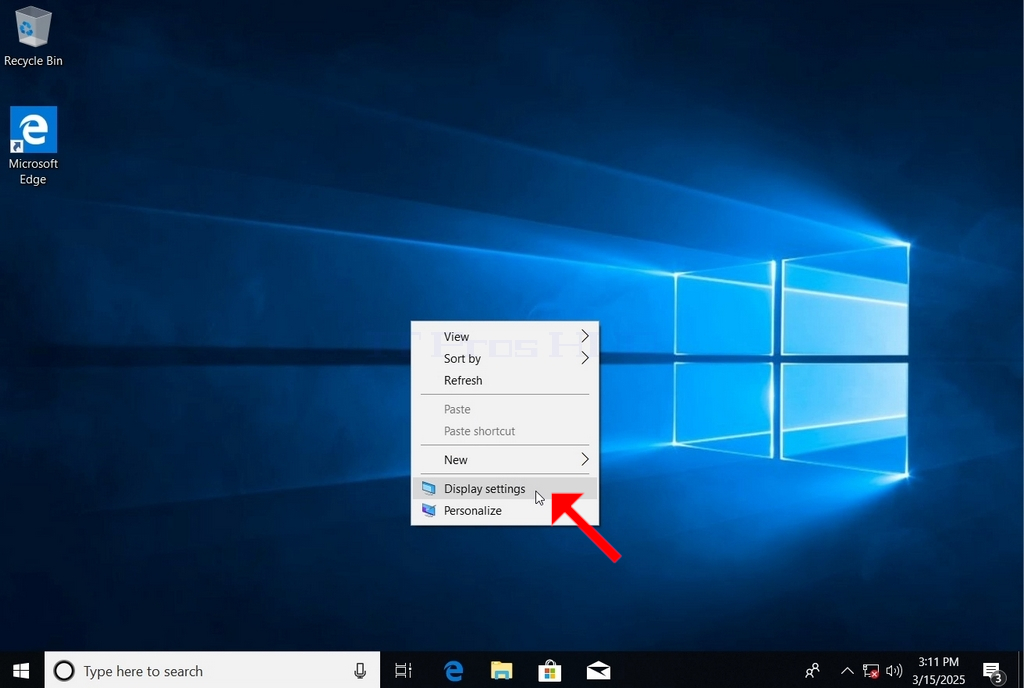Open the Windows Start menu
1024x688 pixels.
(x=21, y=670)
